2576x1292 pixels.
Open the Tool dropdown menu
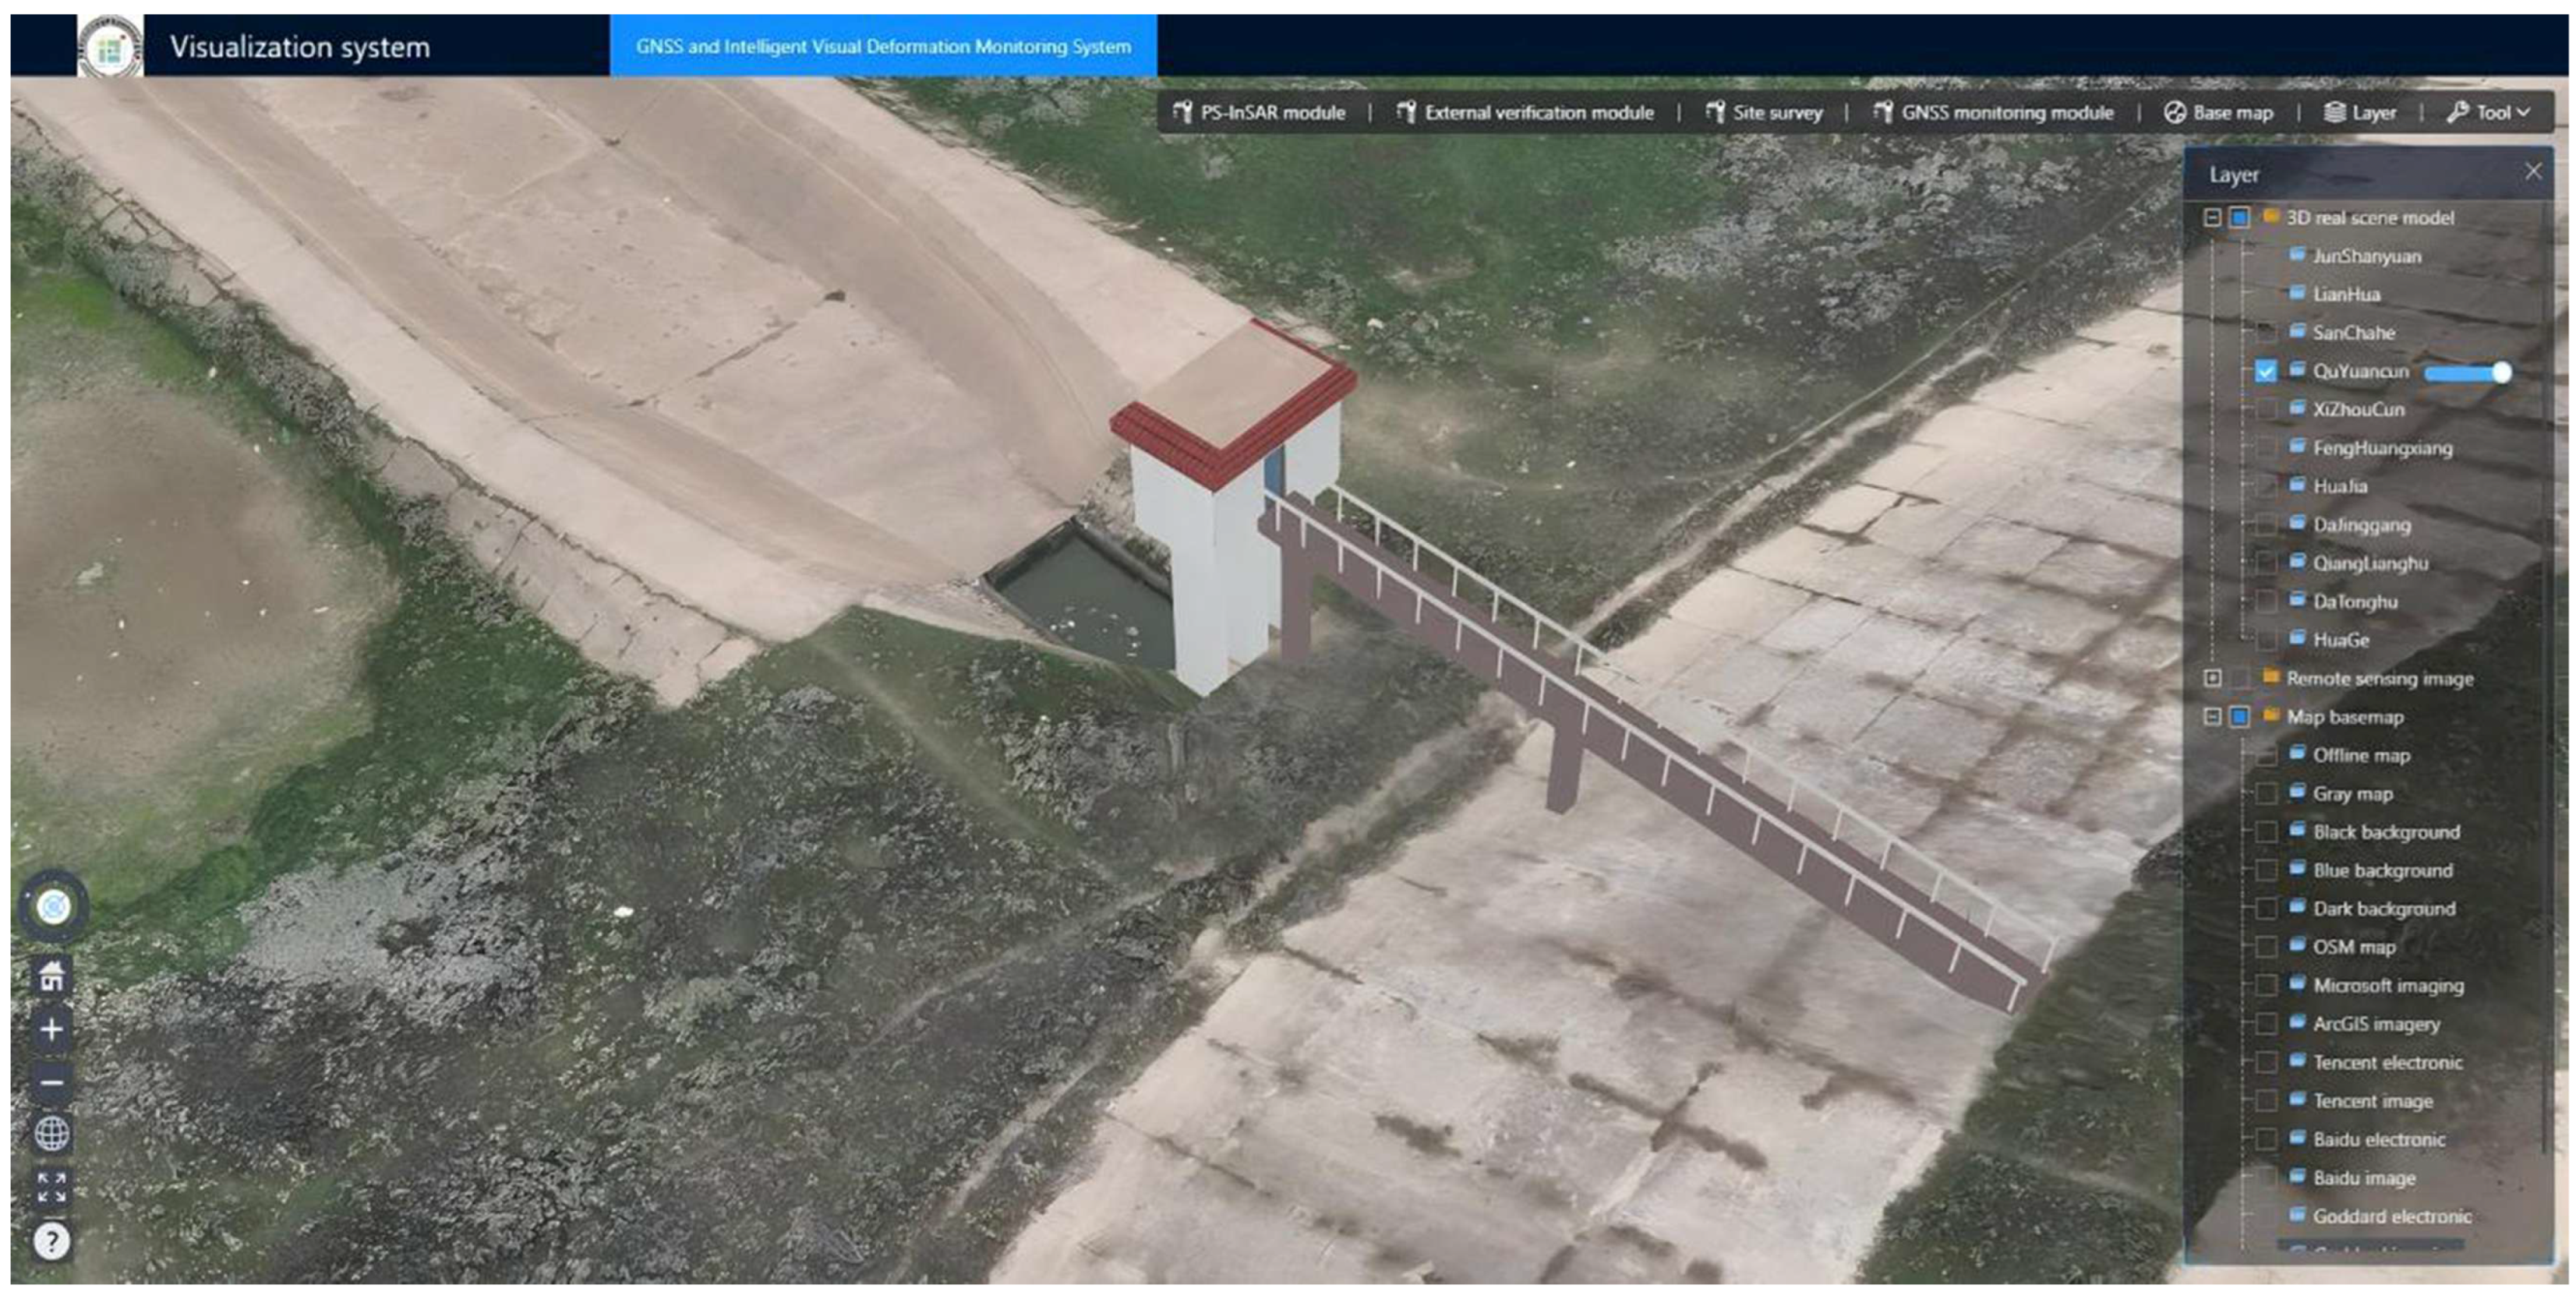2490,112
